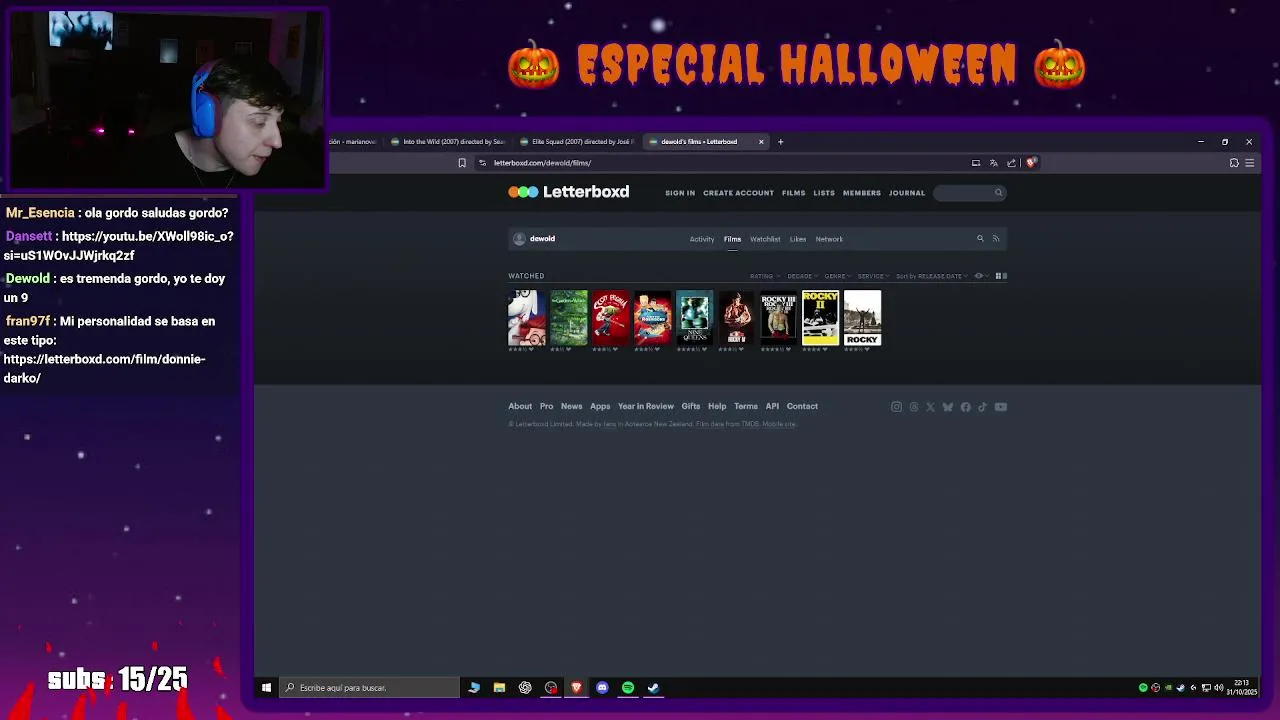Click the Windows taskbar search box
This screenshot has height=720, width=1280.
369,688
